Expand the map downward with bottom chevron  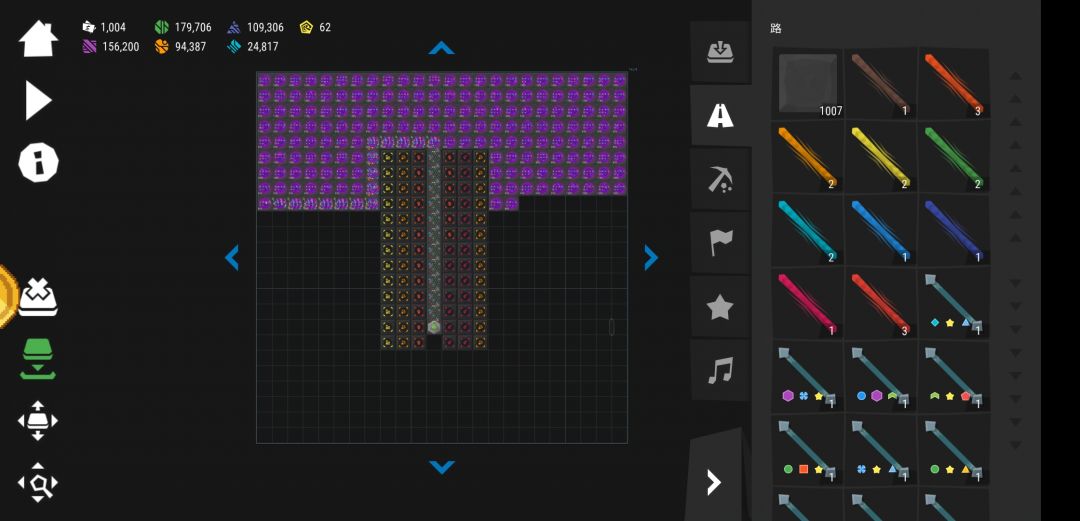pos(442,467)
